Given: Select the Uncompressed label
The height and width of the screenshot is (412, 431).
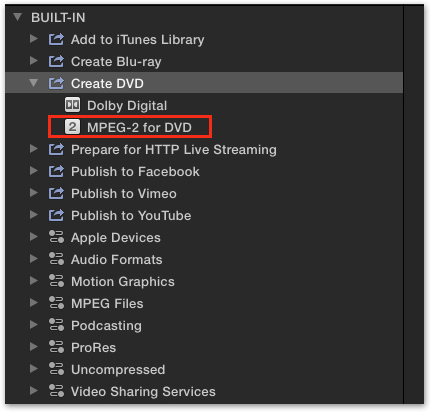Looking at the screenshot, I should coord(118,370).
